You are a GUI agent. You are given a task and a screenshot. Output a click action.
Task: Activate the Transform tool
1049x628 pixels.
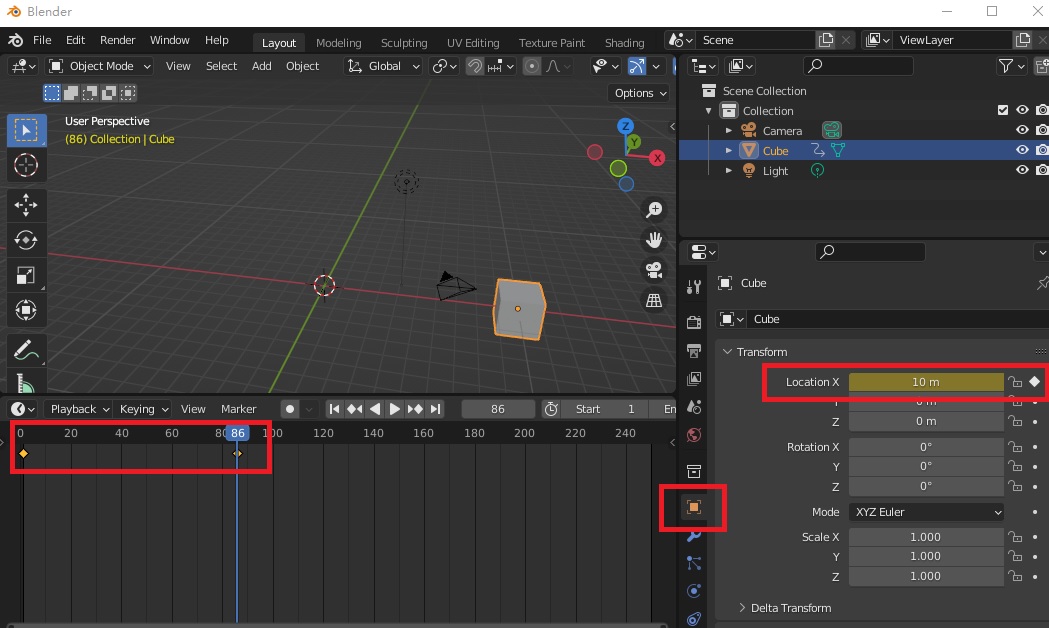coord(26,310)
